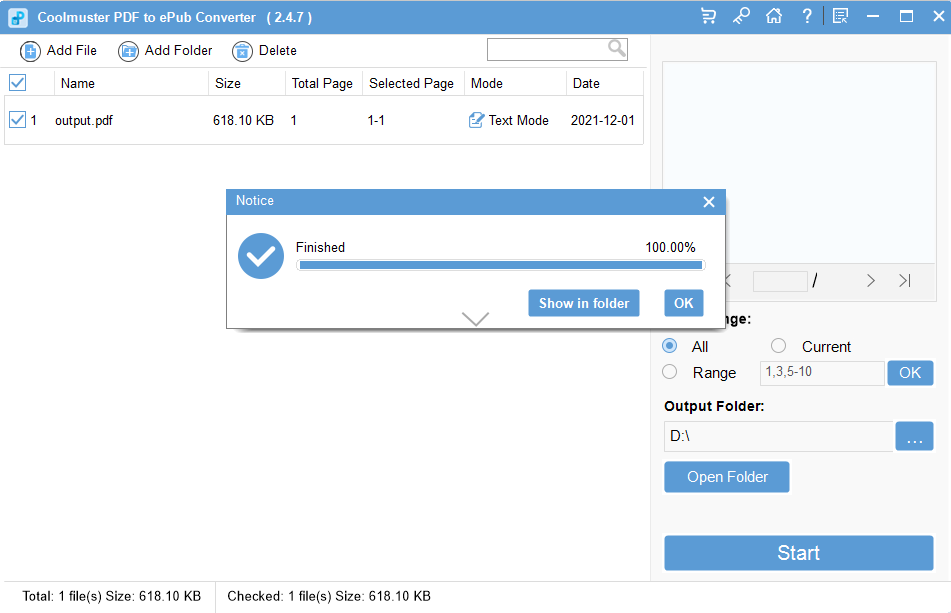Click the help question-mark icon
The width and height of the screenshot is (951, 613).
point(806,16)
